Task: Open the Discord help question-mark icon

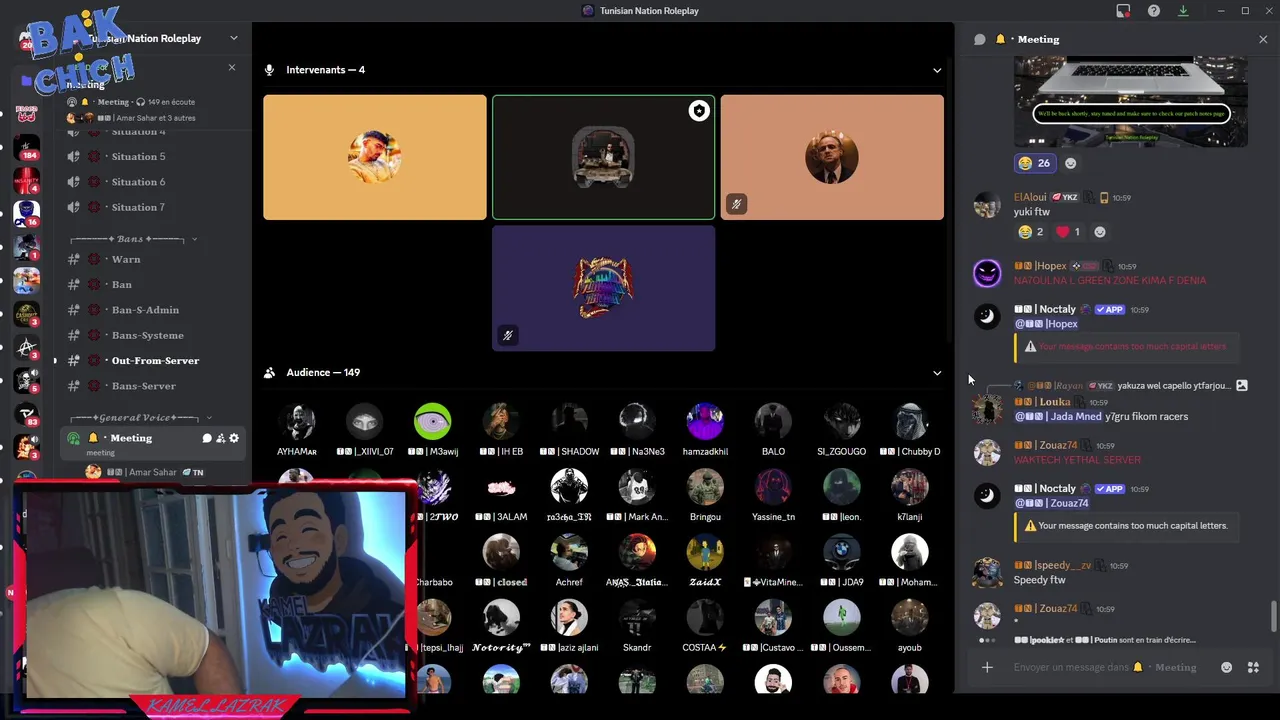Action: pyautogui.click(x=1154, y=11)
